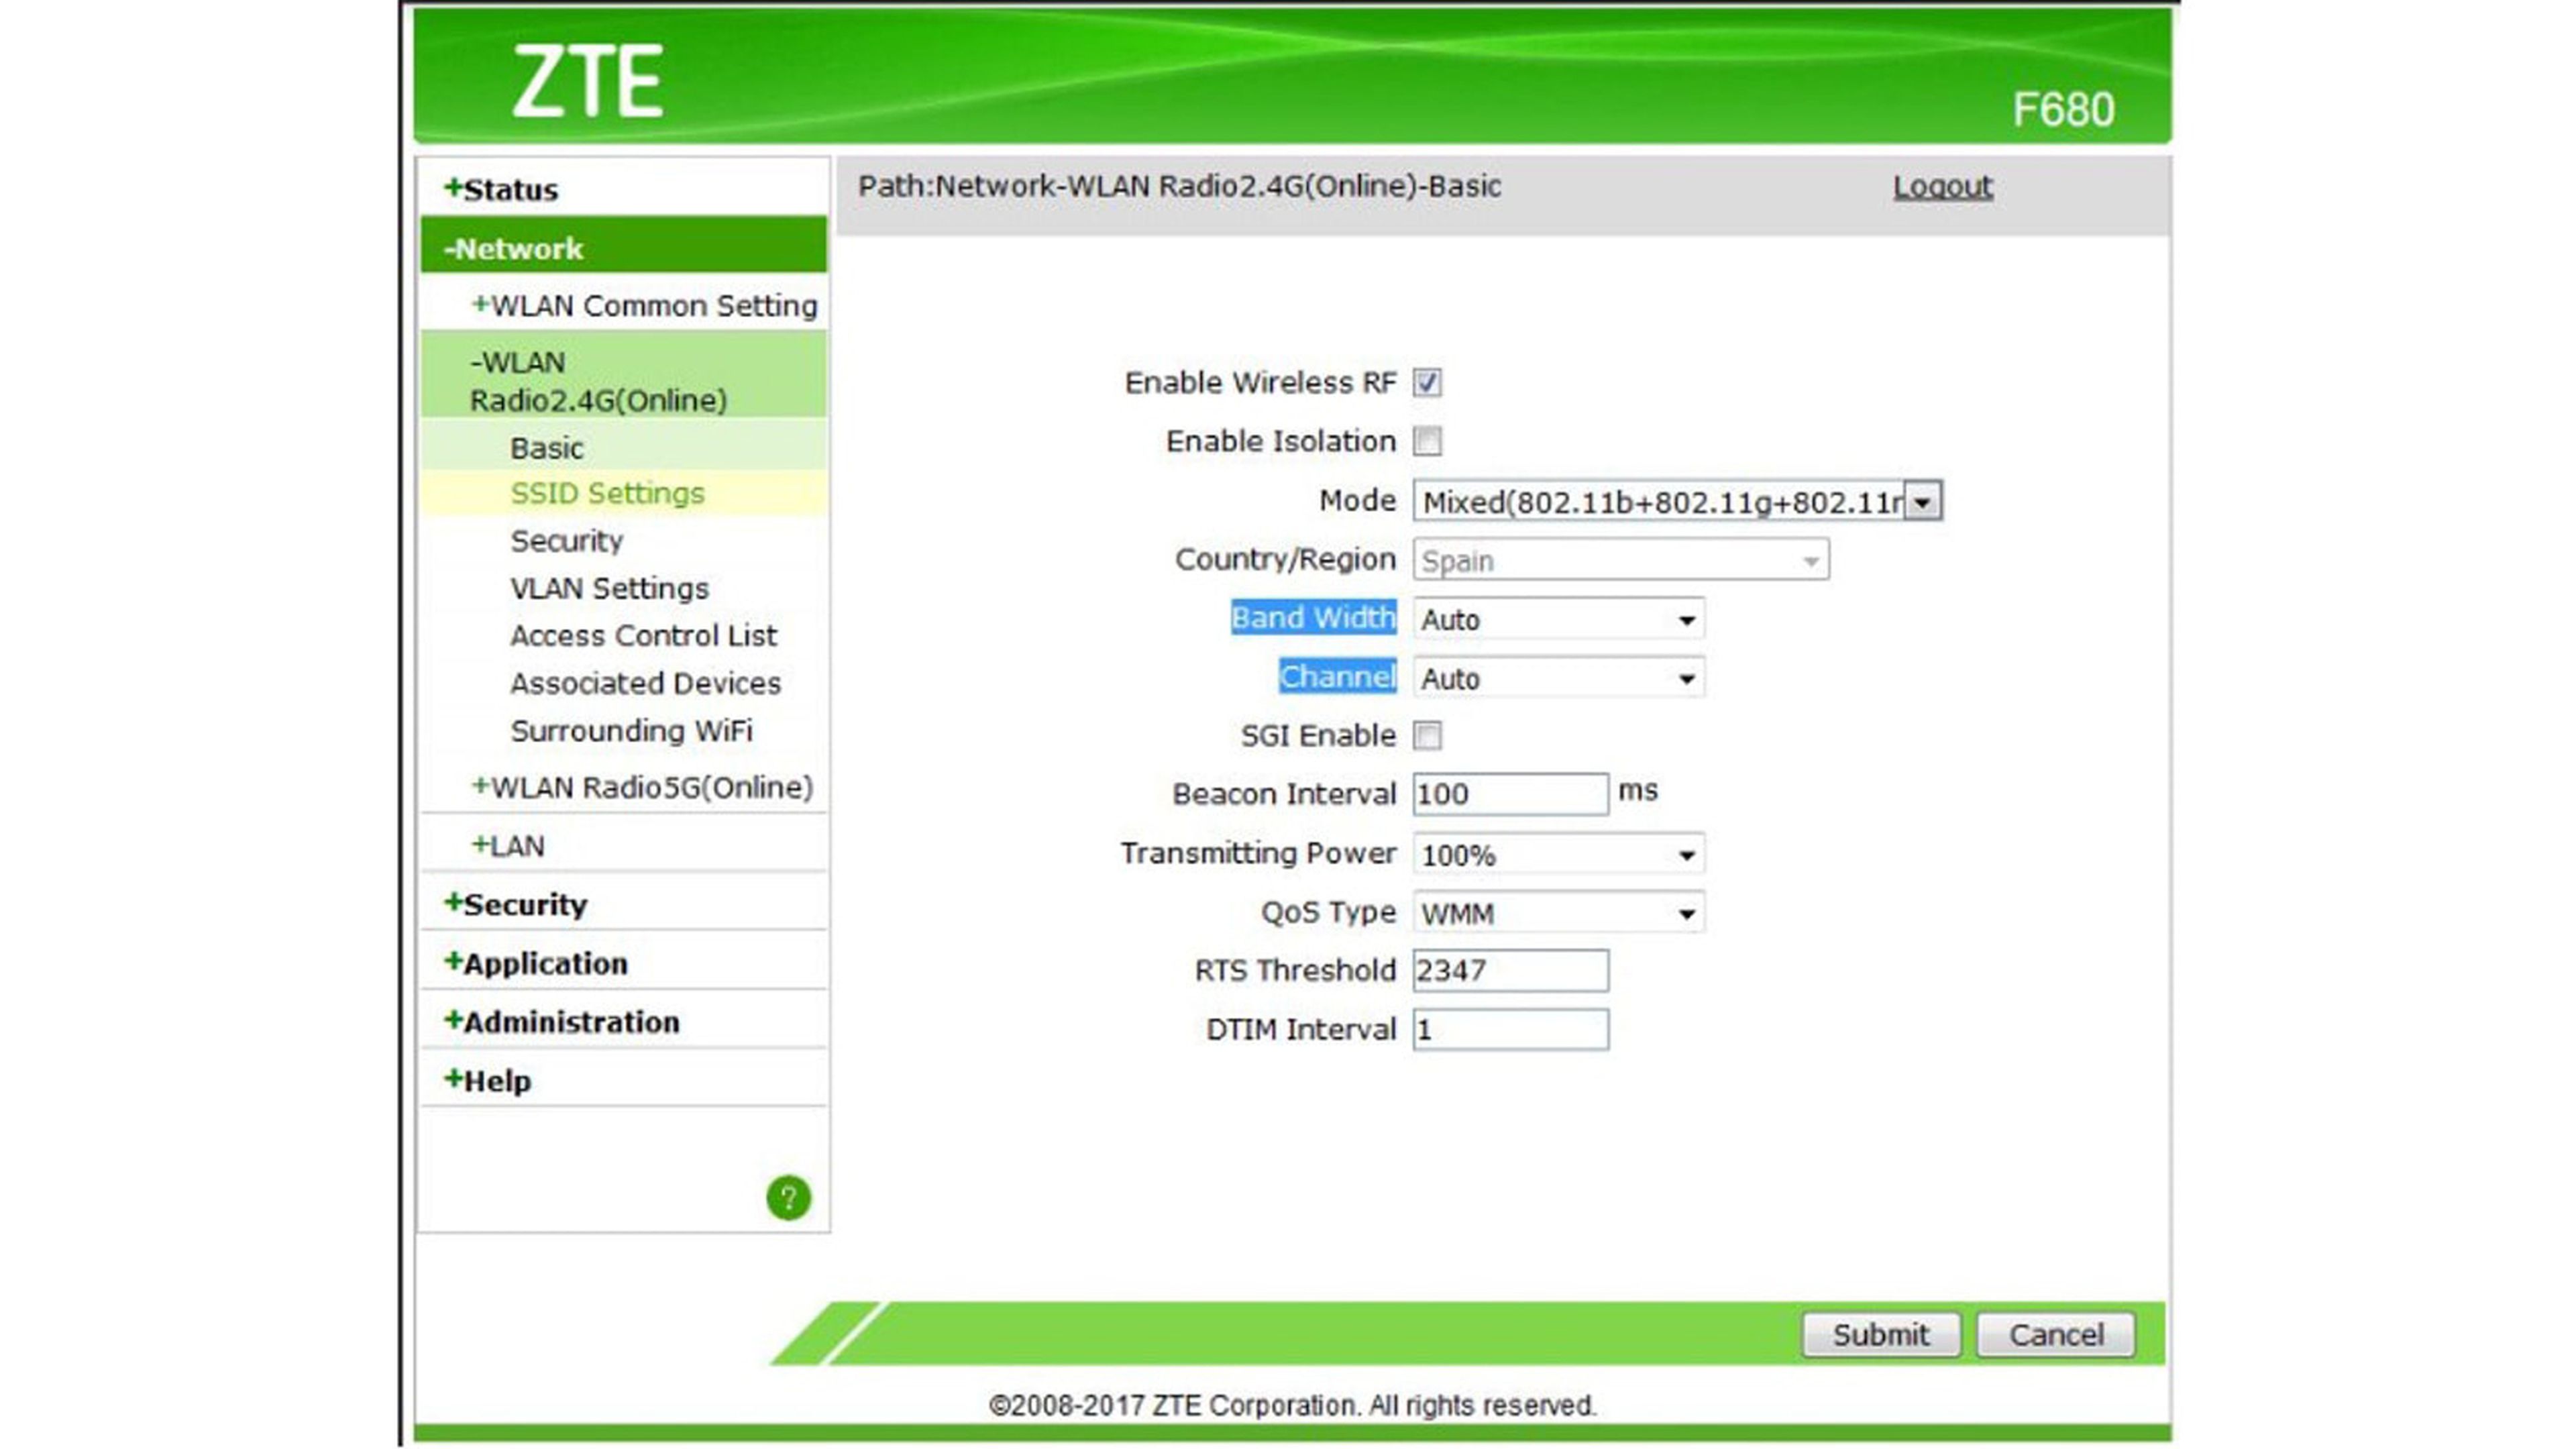Click the DTIM Interval input field
Screen dimensions: 2576x1449
[1510, 1030]
